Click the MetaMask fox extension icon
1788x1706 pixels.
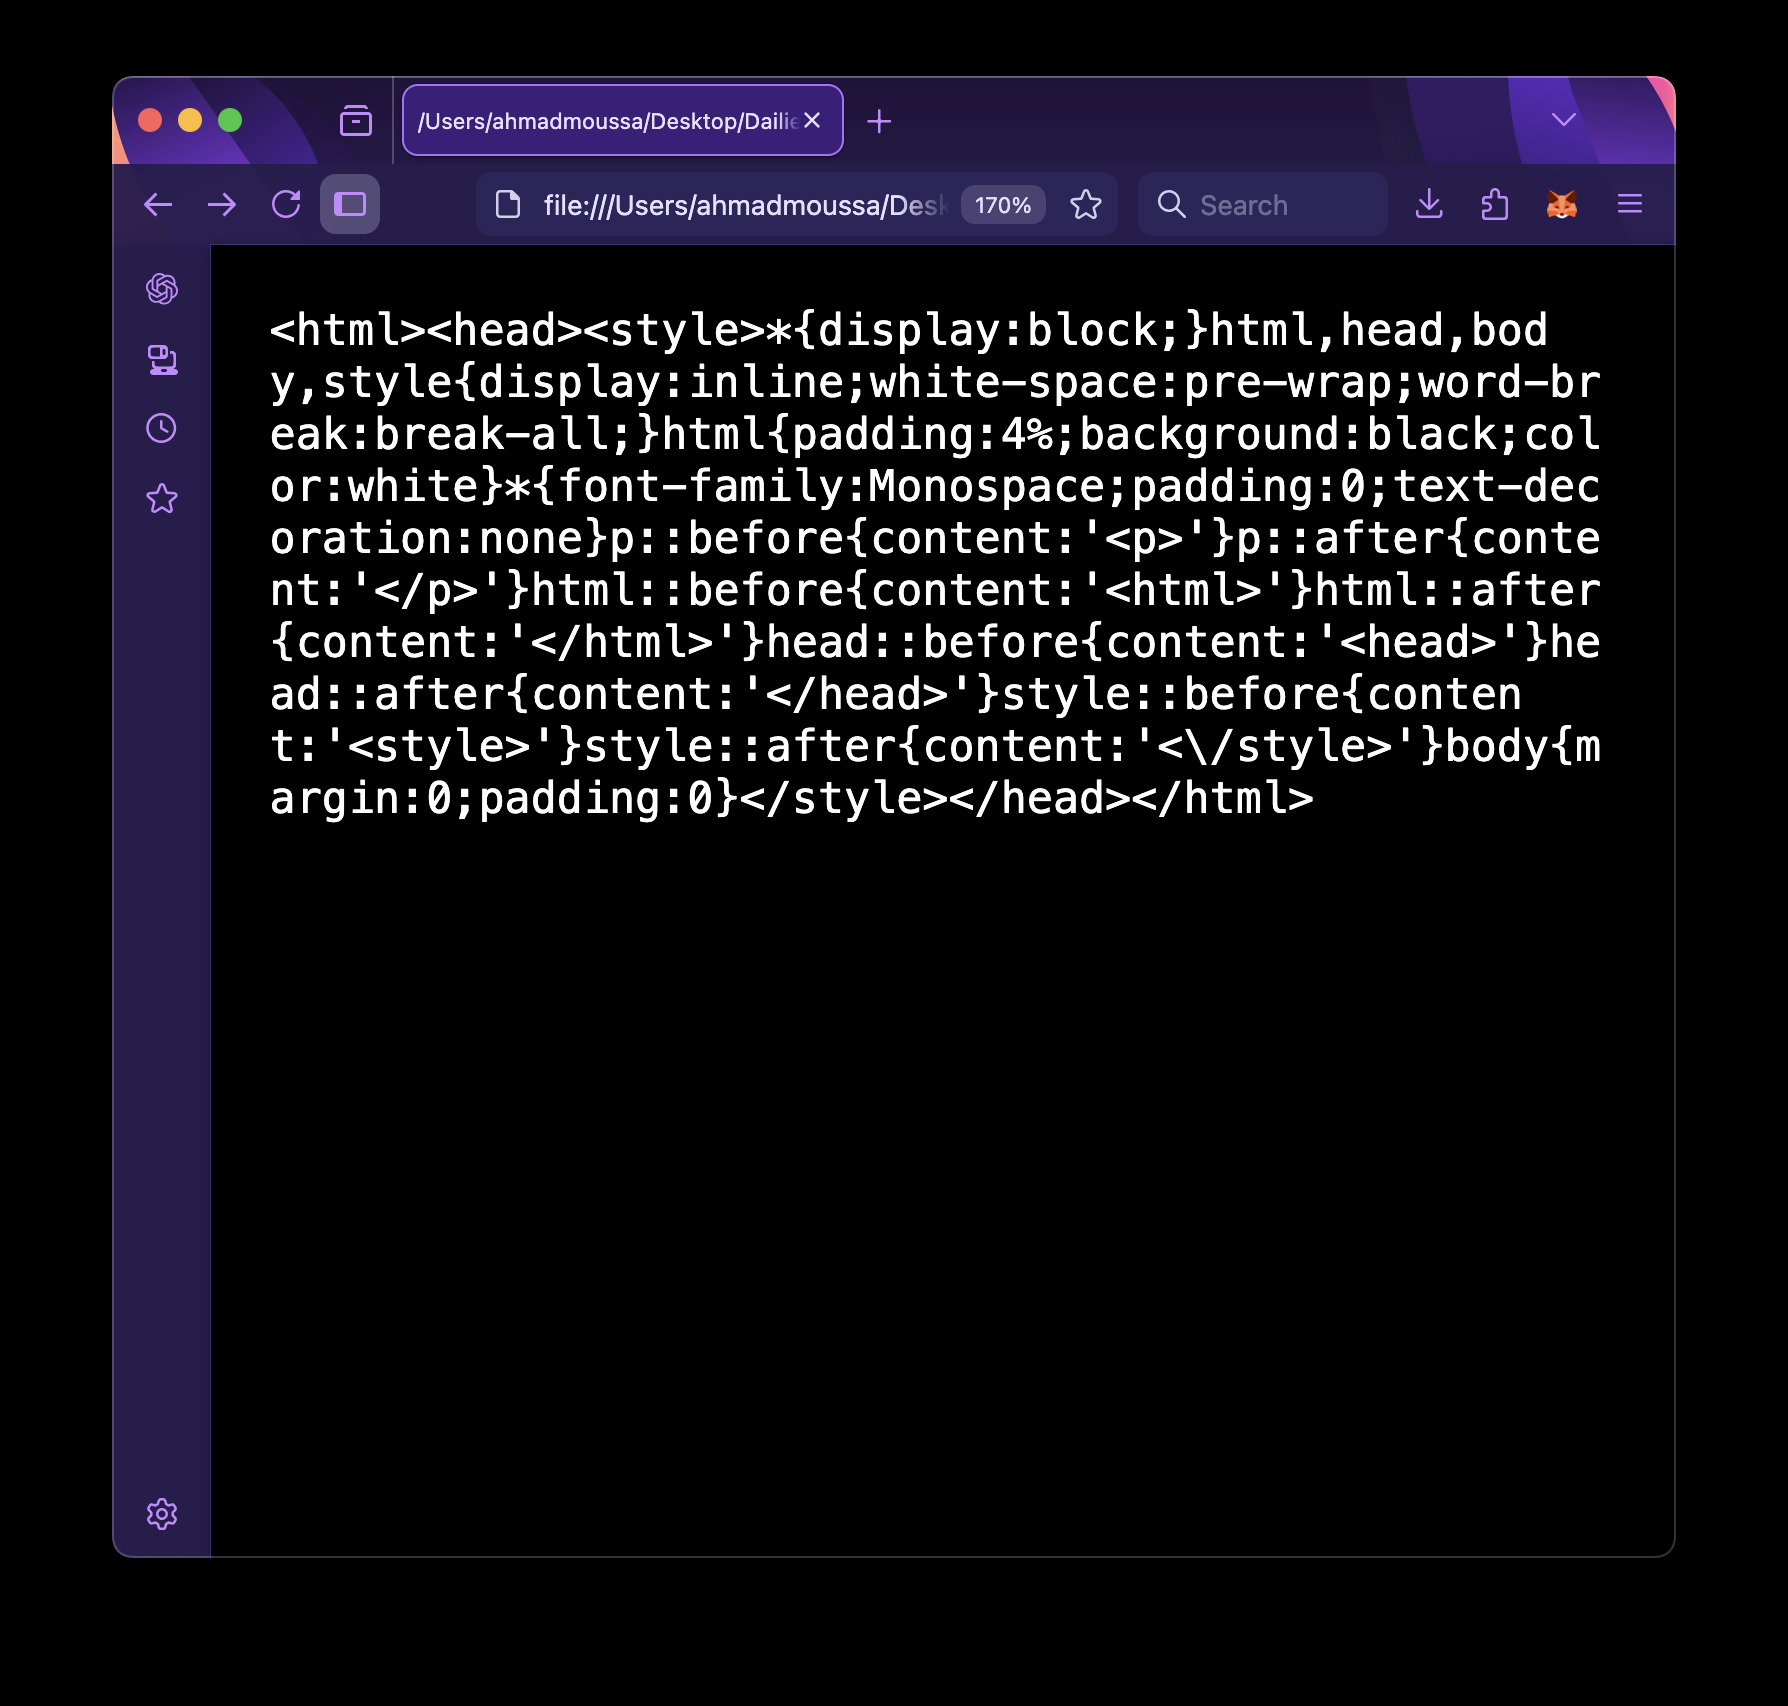click(1561, 205)
